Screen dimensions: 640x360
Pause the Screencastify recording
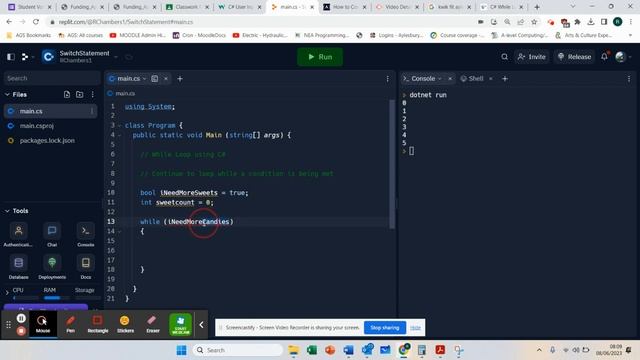click(x=21, y=318)
